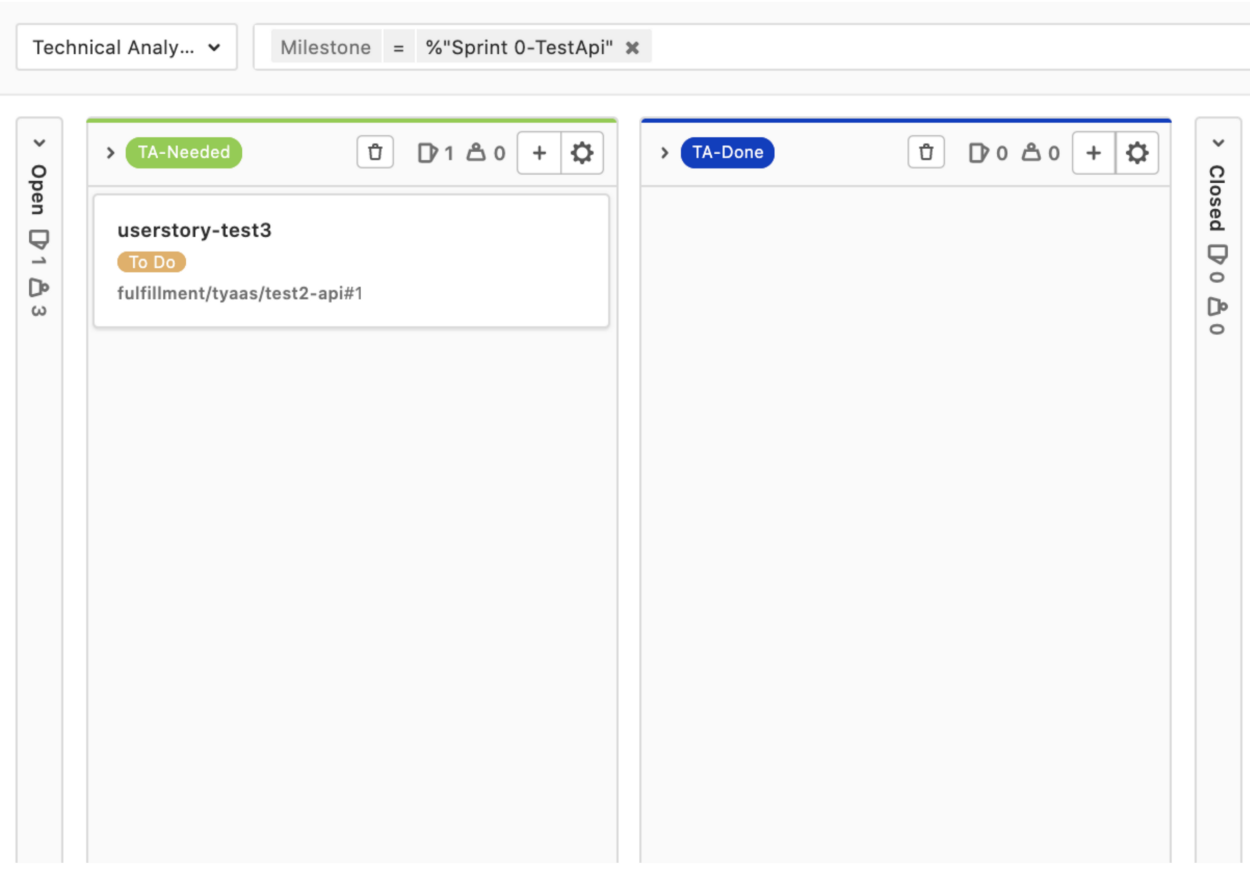Open the Technical Analysis board dropdown
Image resolution: width=1250 pixels, height=894 pixels.
point(126,47)
